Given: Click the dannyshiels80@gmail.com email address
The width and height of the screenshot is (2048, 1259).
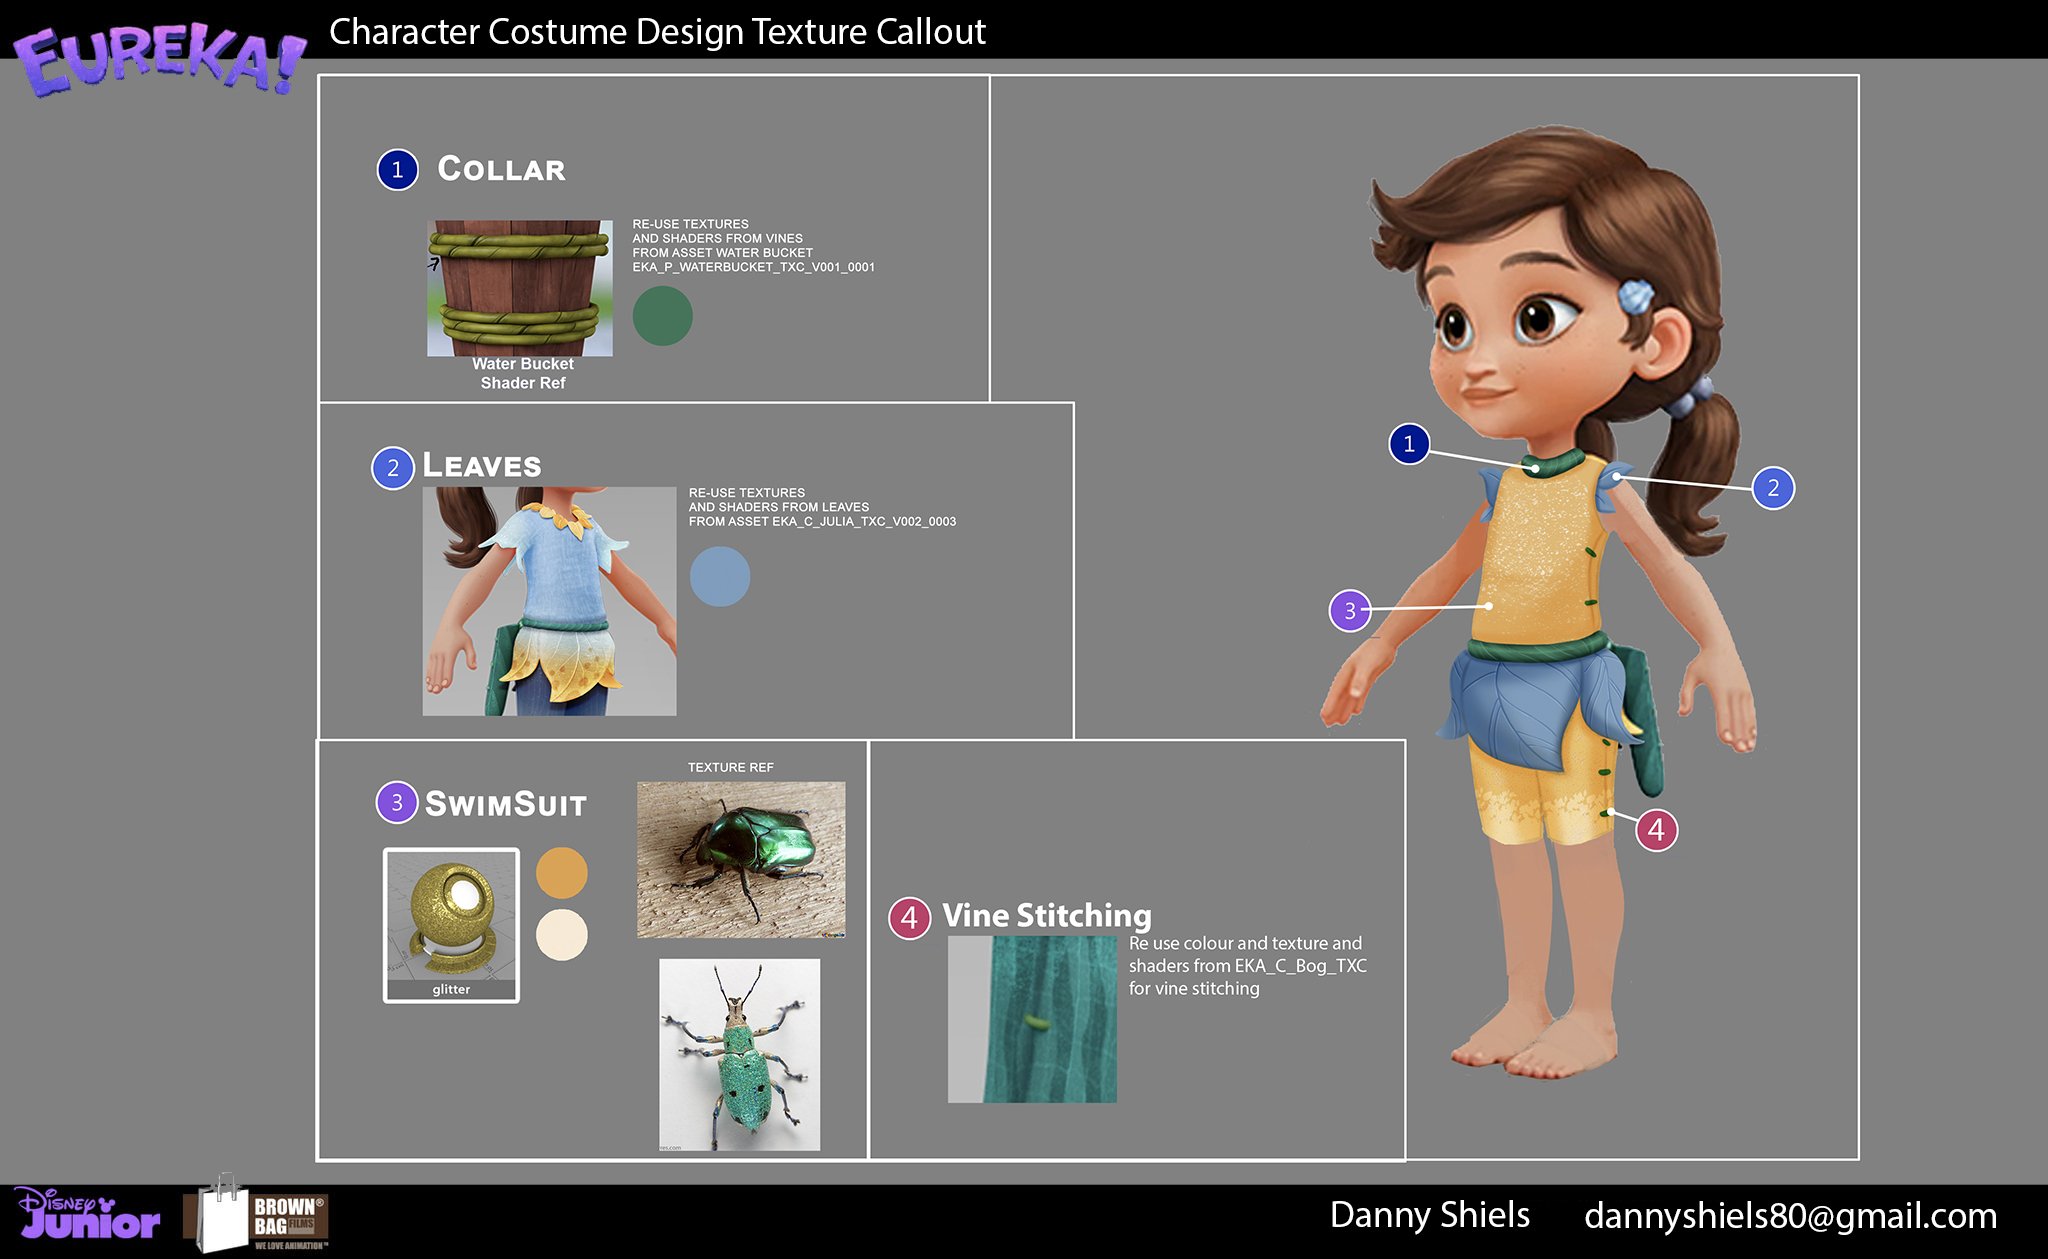Looking at the screenshot, I should [1789, 1216].
